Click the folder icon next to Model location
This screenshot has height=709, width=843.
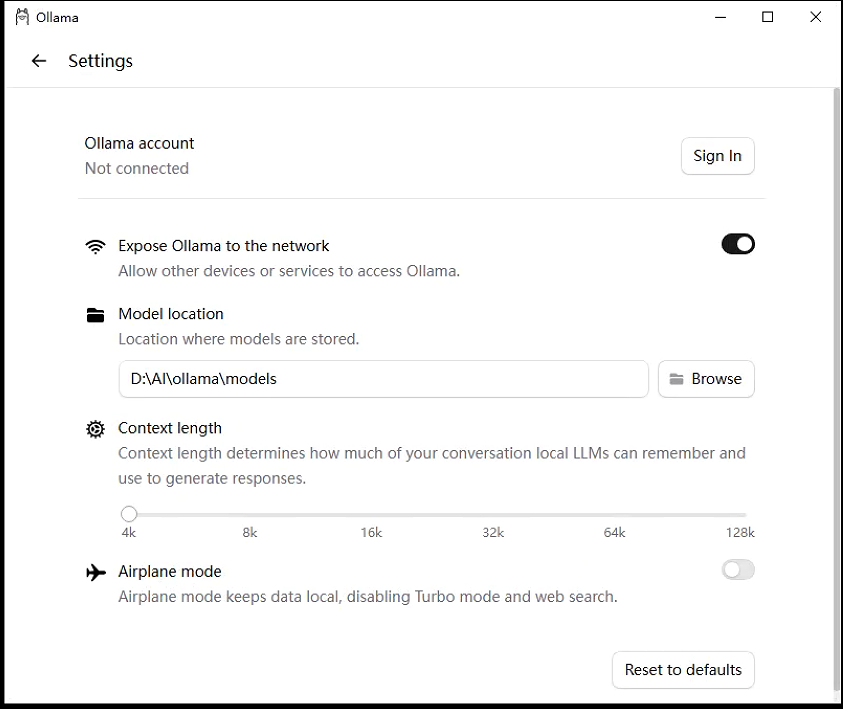pyautogui.click(x=96, y=315)
